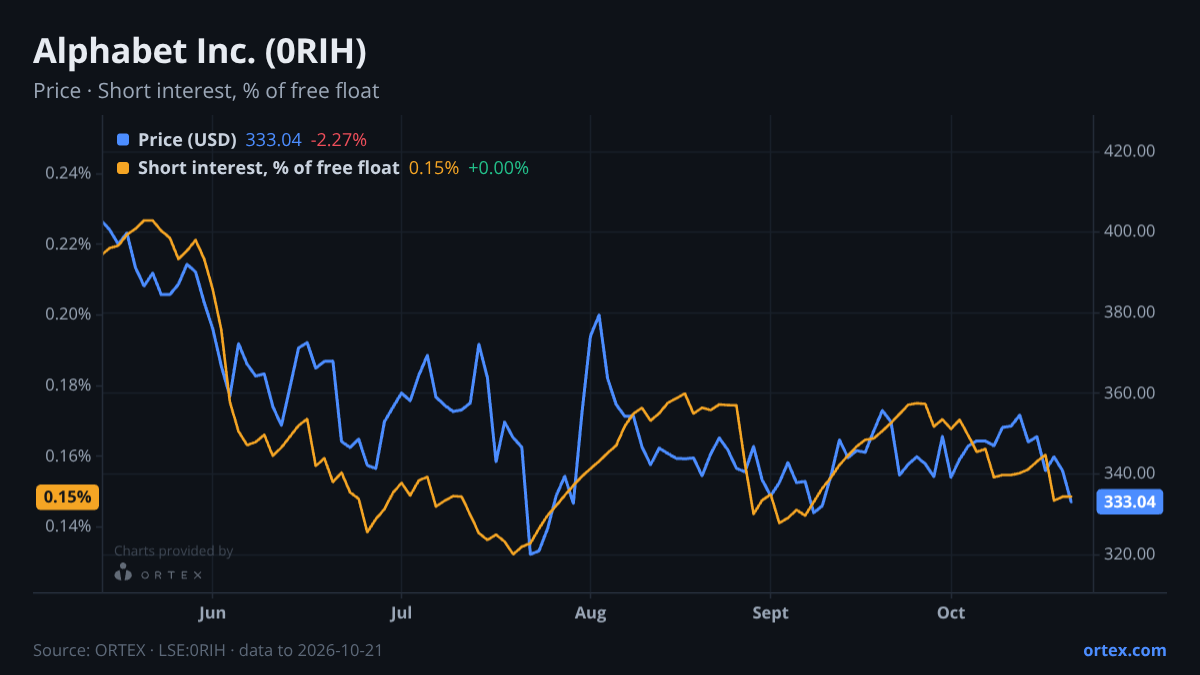Click the 0.14% left axis label
The image size is (1200, 675).
tap(68, 526)
